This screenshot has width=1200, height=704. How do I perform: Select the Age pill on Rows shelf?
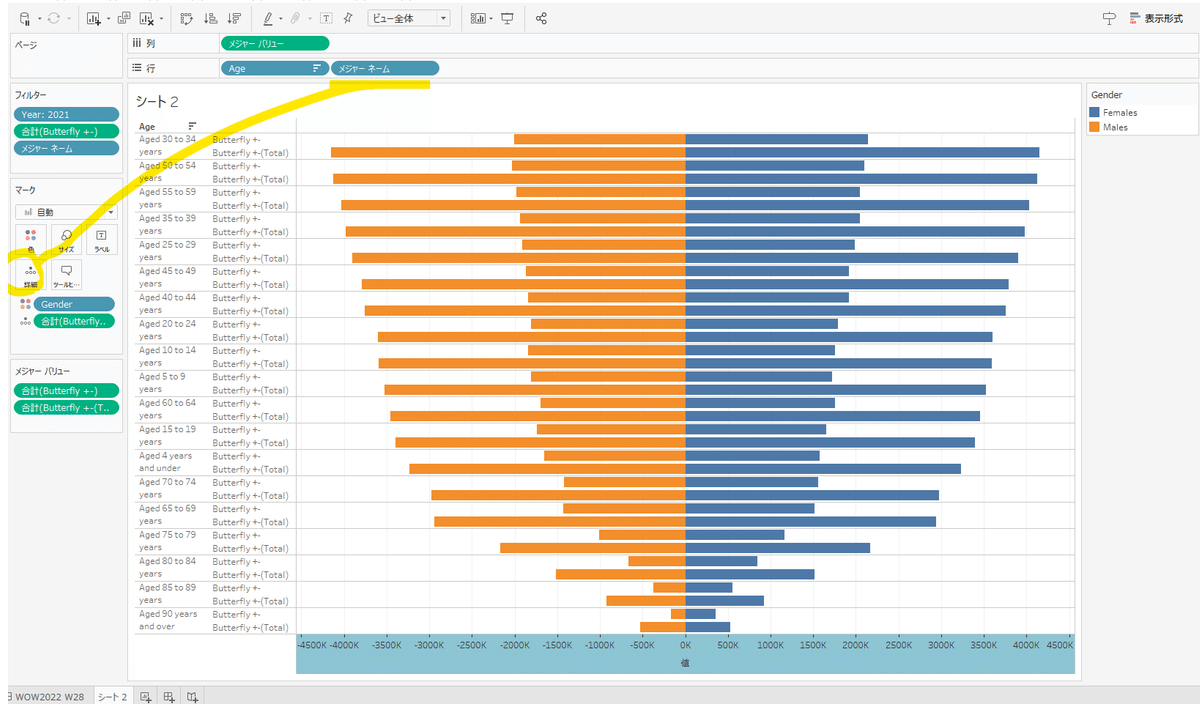tap(275, 68)
